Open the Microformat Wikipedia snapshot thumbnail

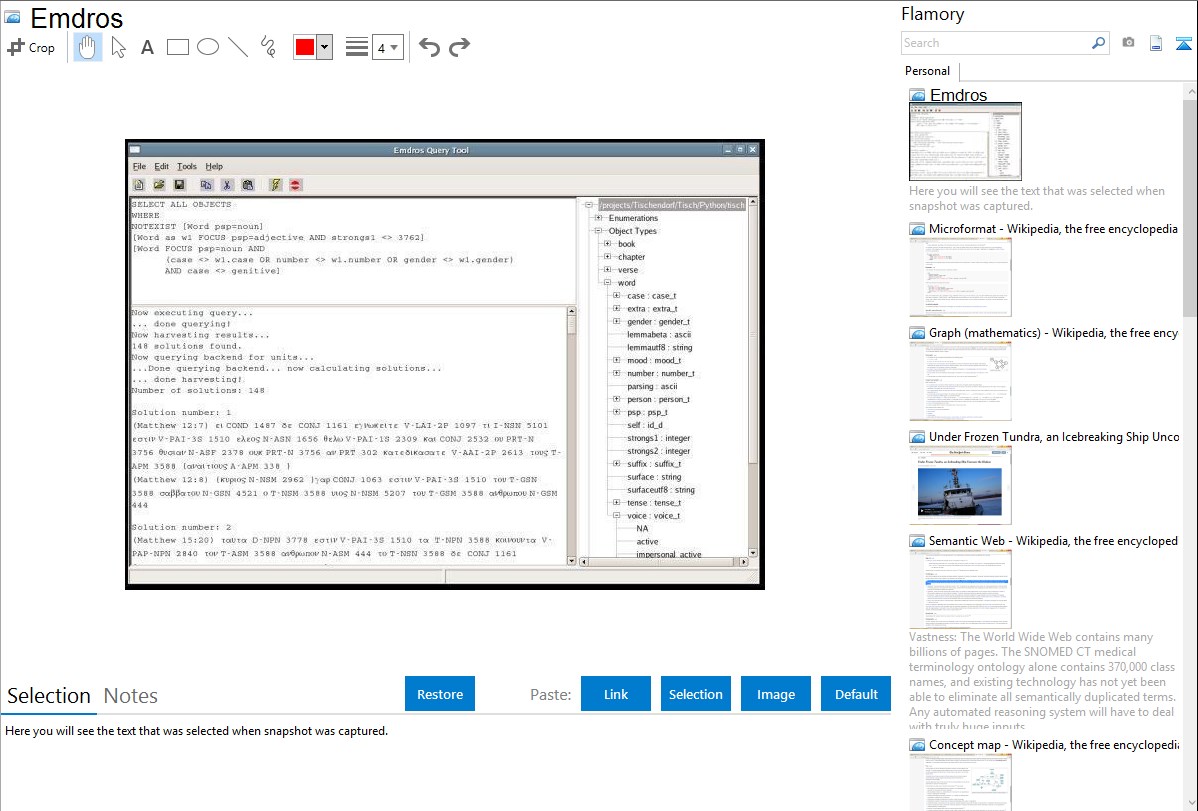pos(960,277)
